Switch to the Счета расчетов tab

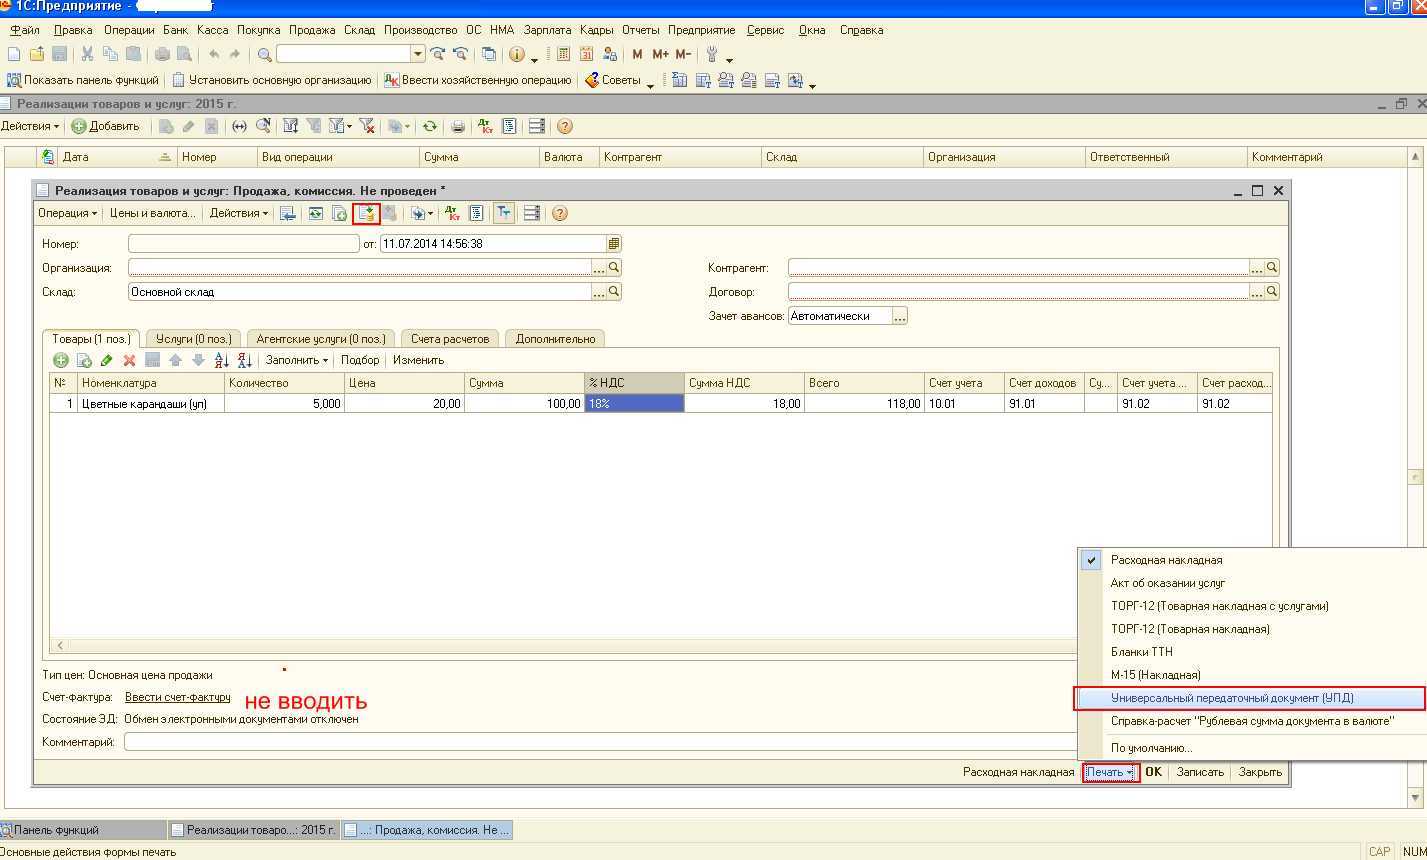pyautogui.click(x=450, y=339)
